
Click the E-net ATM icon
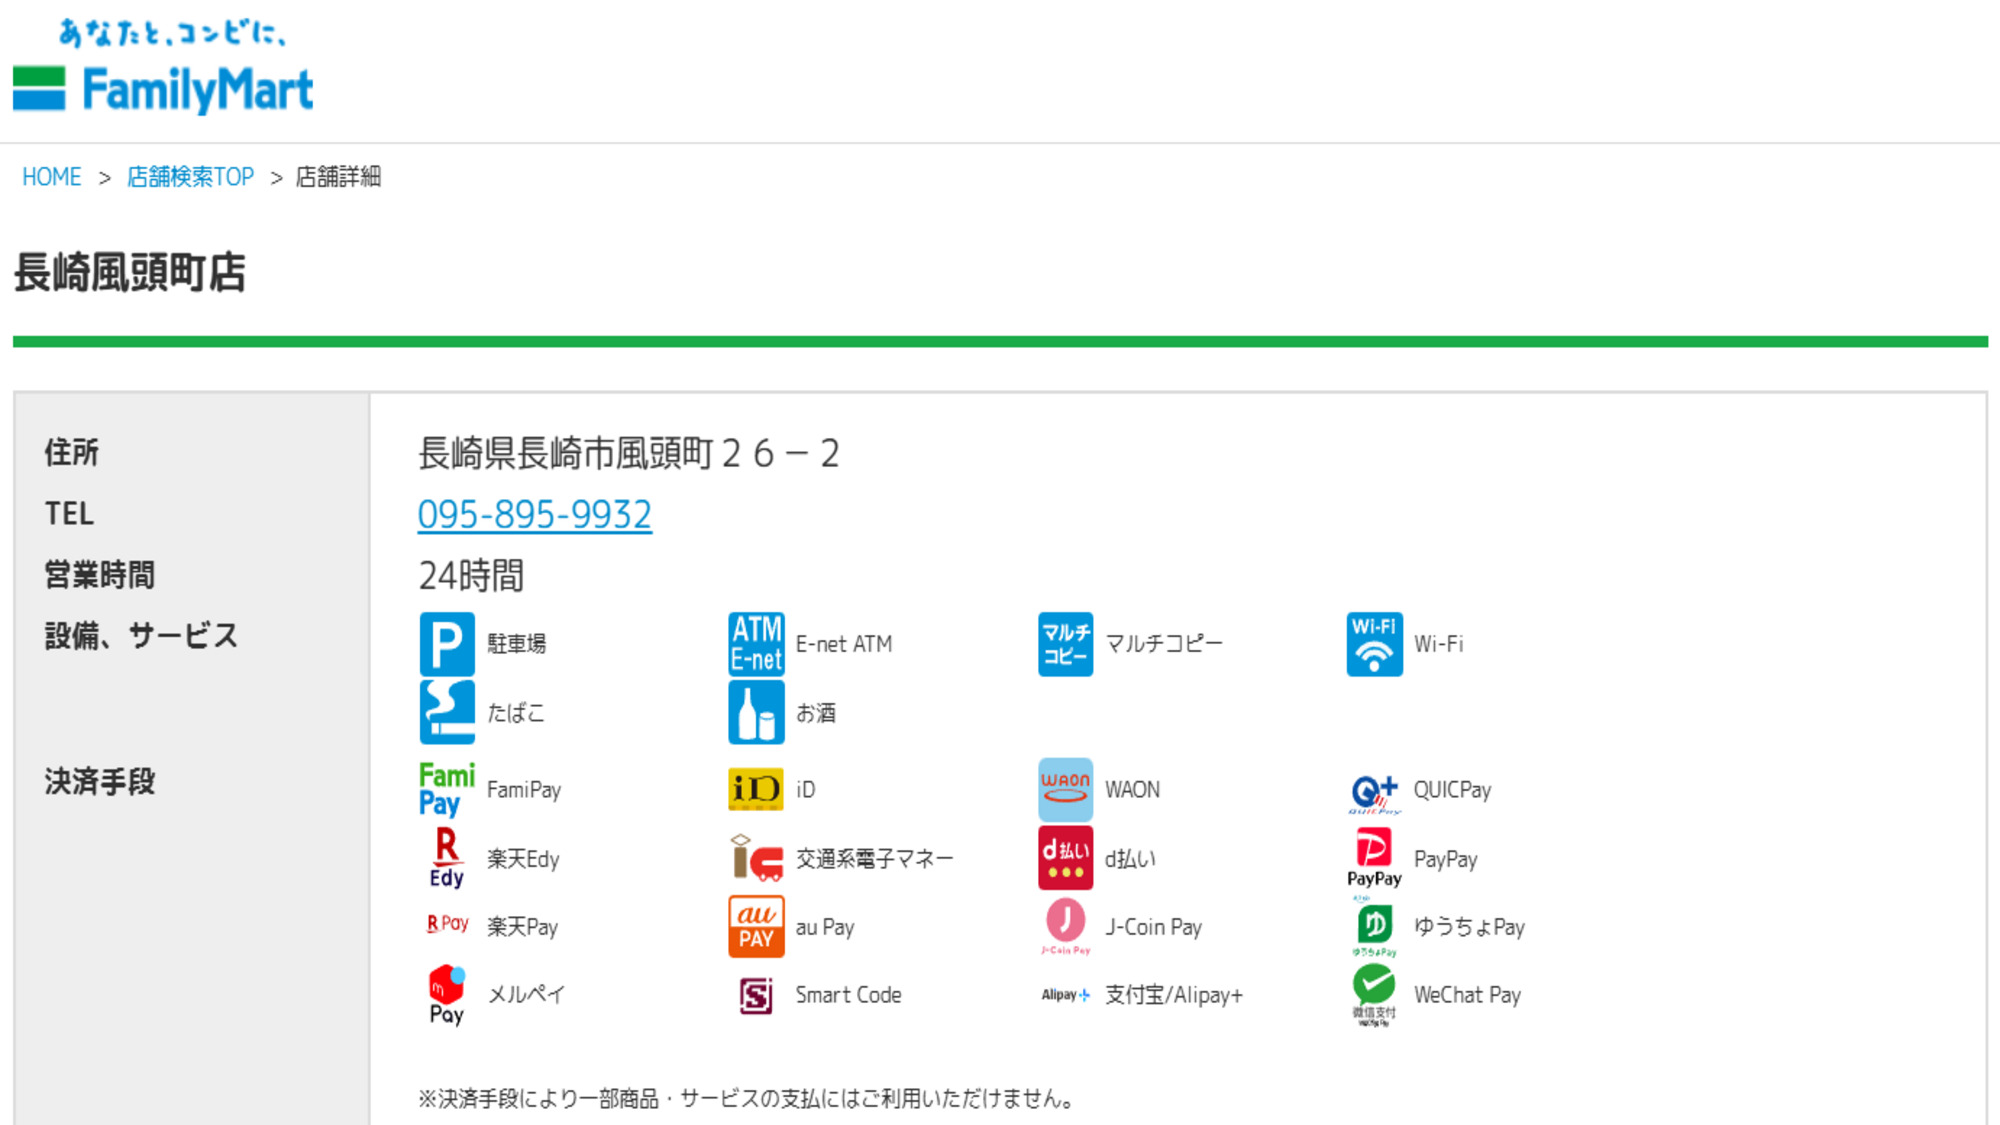756,644
